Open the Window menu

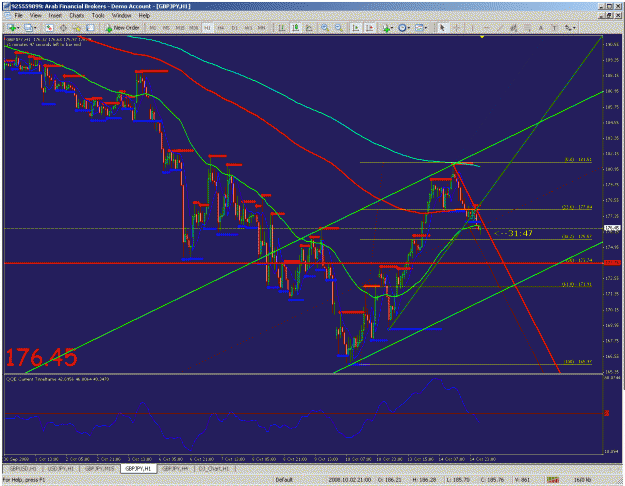[x=121, y=16]
